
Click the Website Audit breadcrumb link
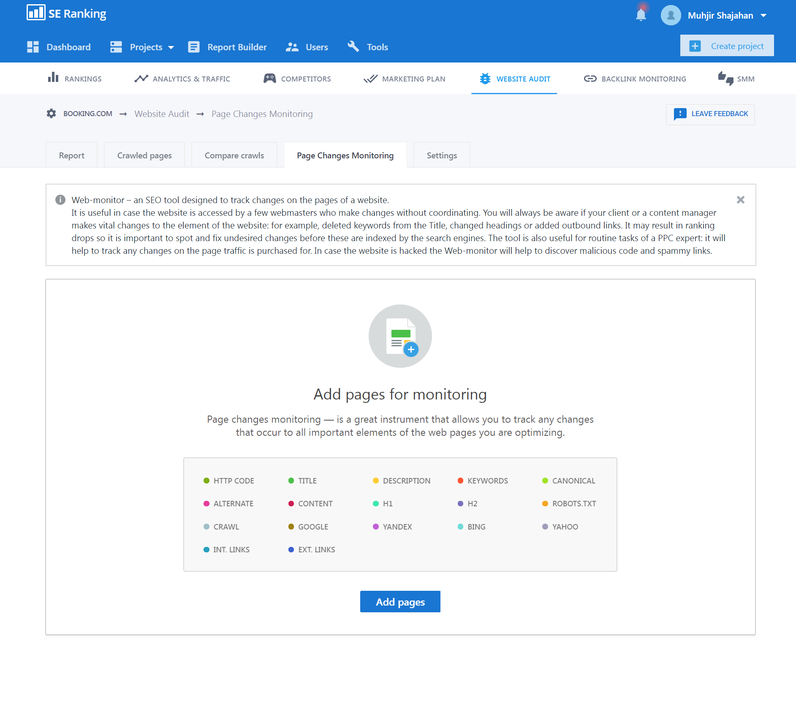click(x=162, y=114)
